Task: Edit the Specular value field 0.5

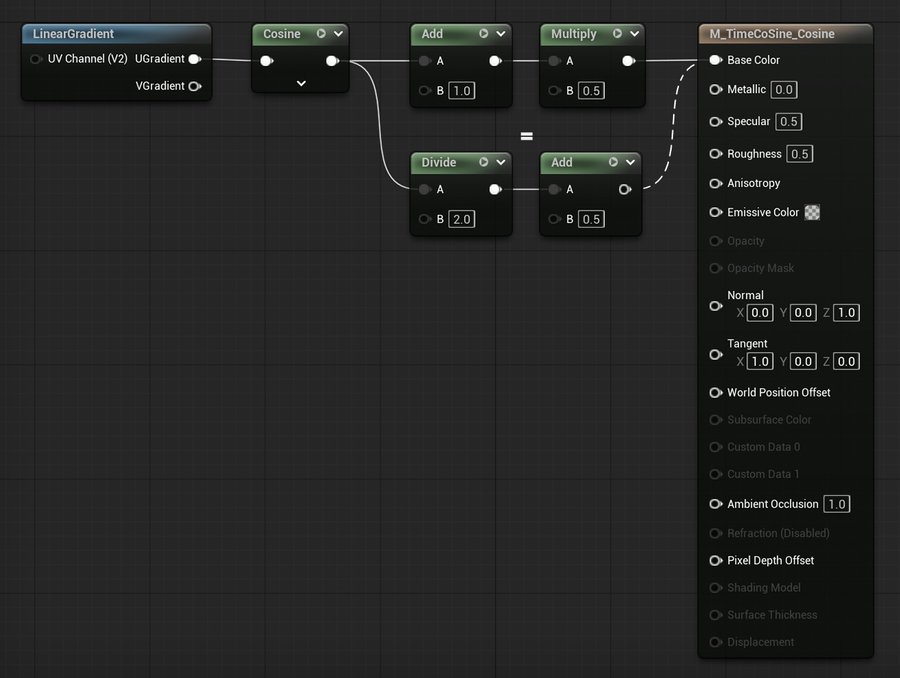Action: [789, 122]
